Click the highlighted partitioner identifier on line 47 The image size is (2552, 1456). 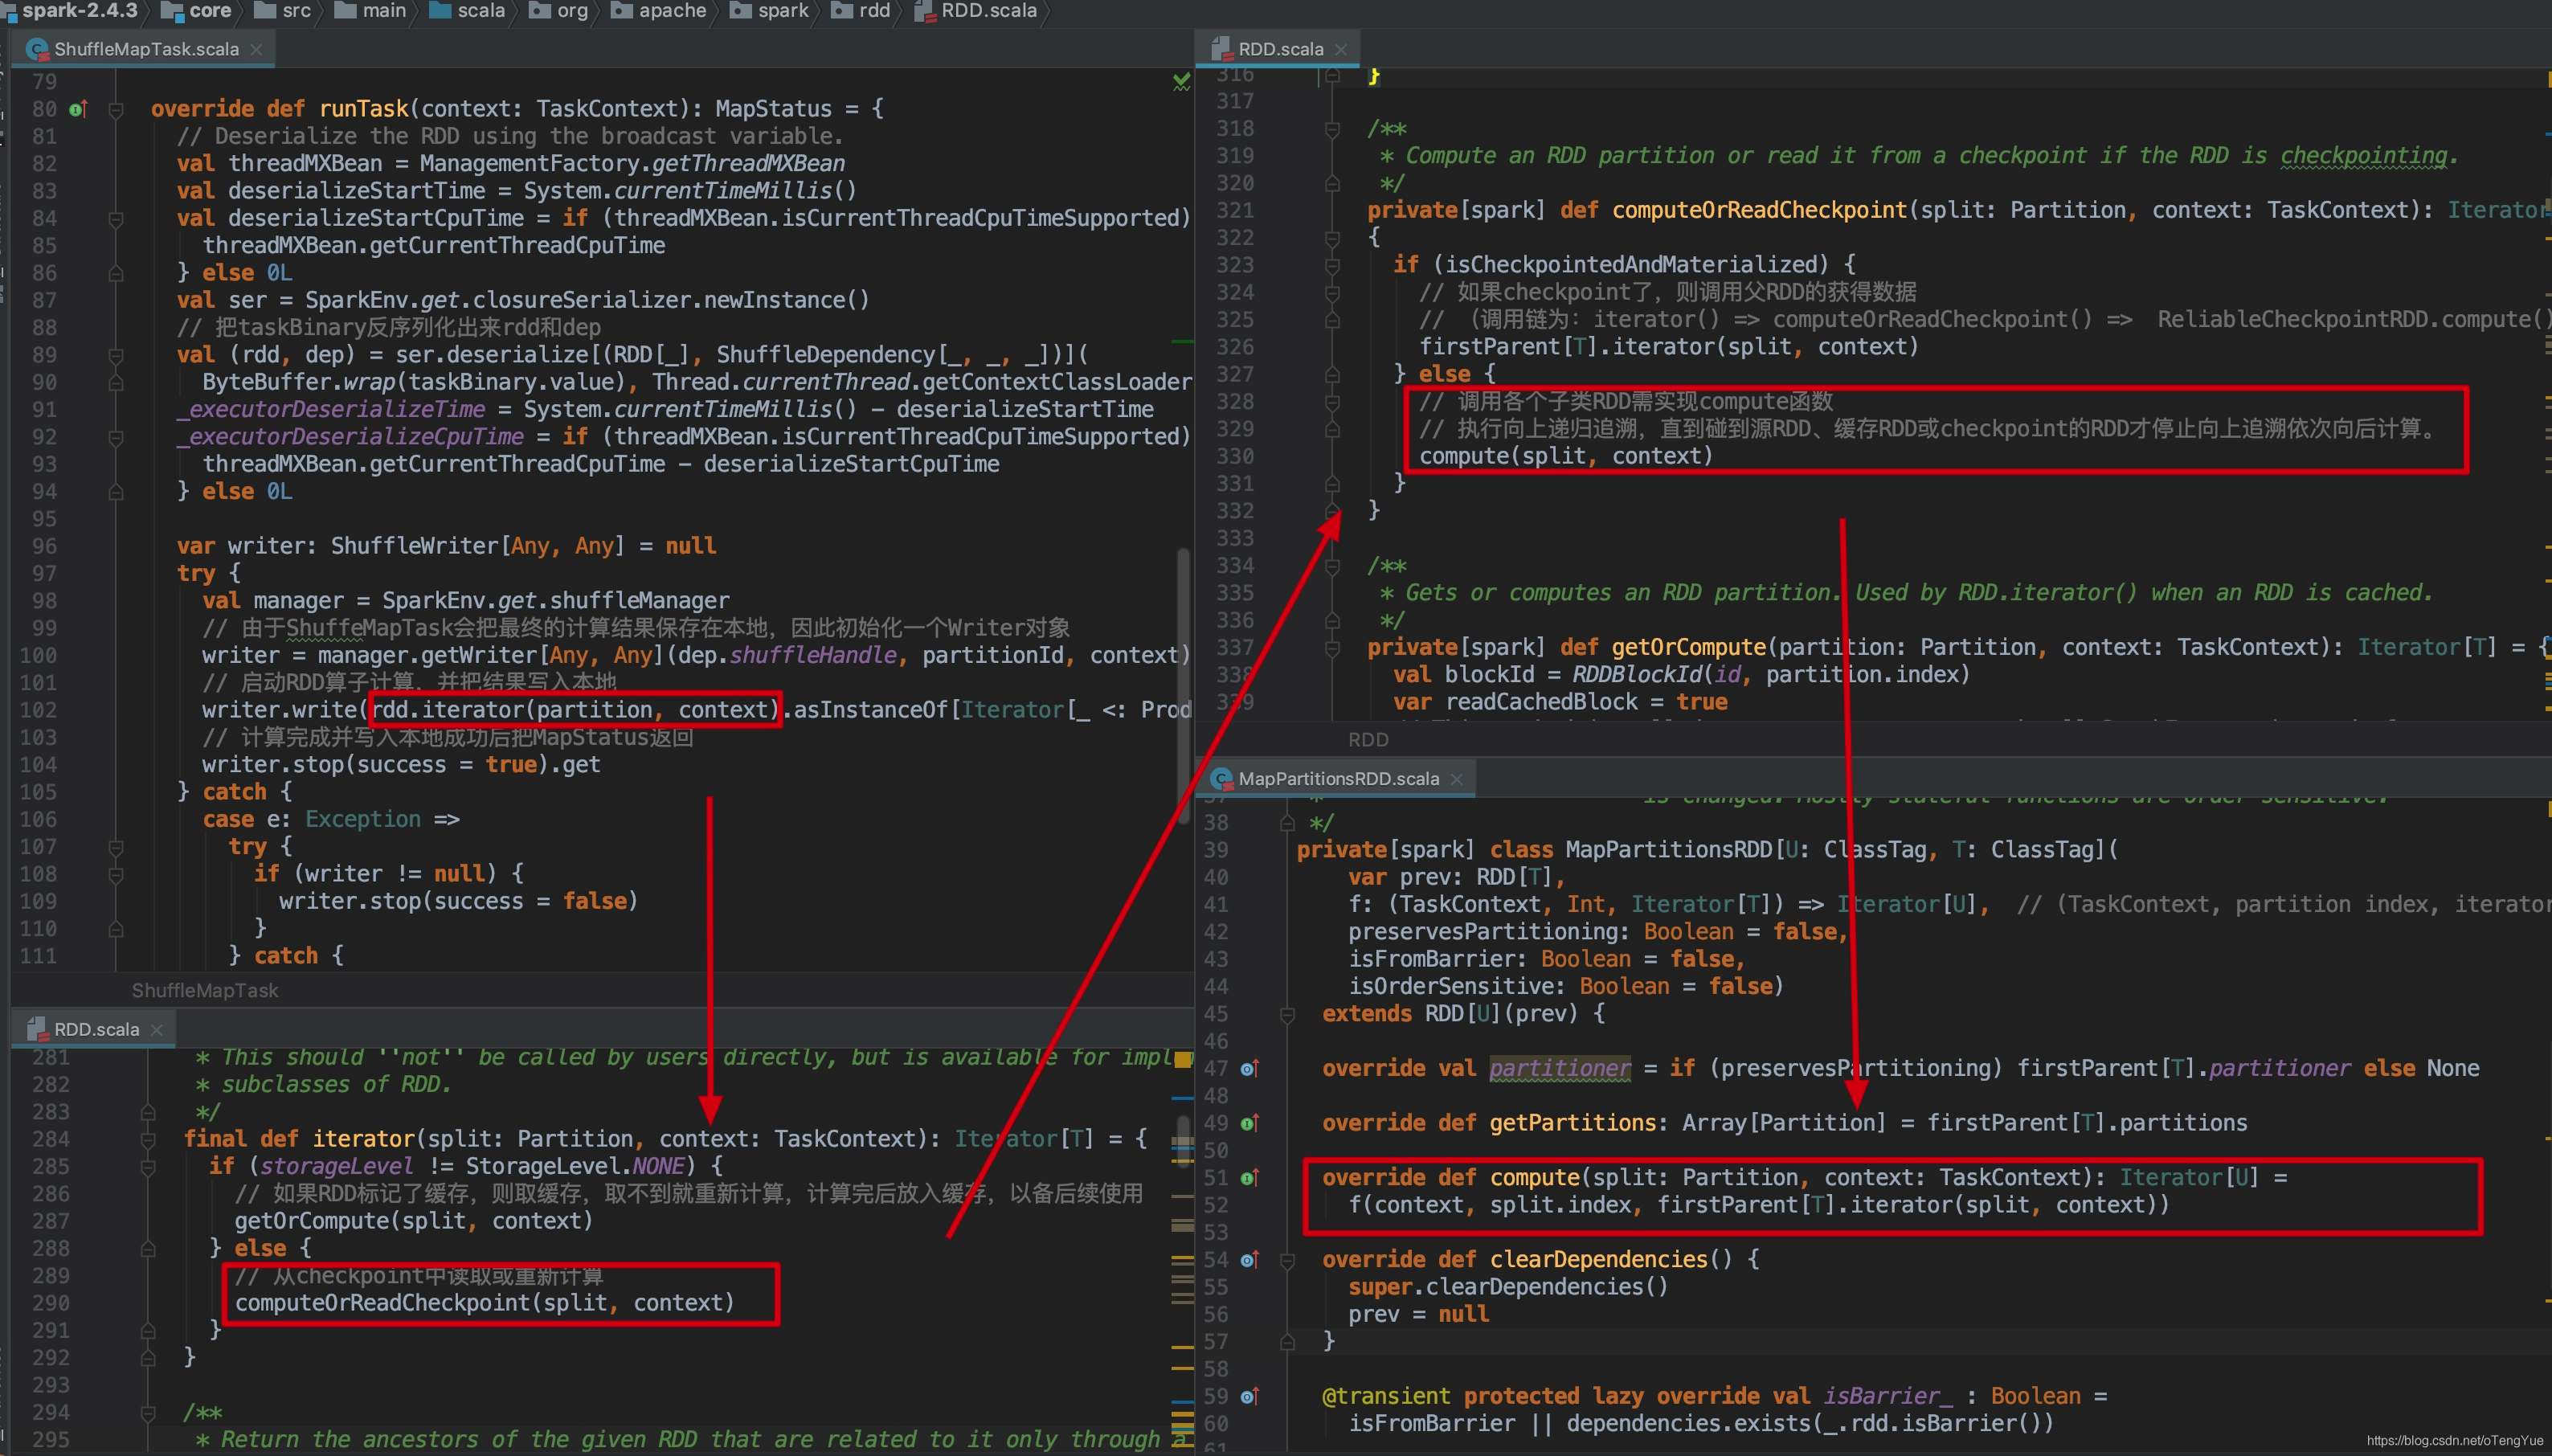[x=1560, y=1069]
